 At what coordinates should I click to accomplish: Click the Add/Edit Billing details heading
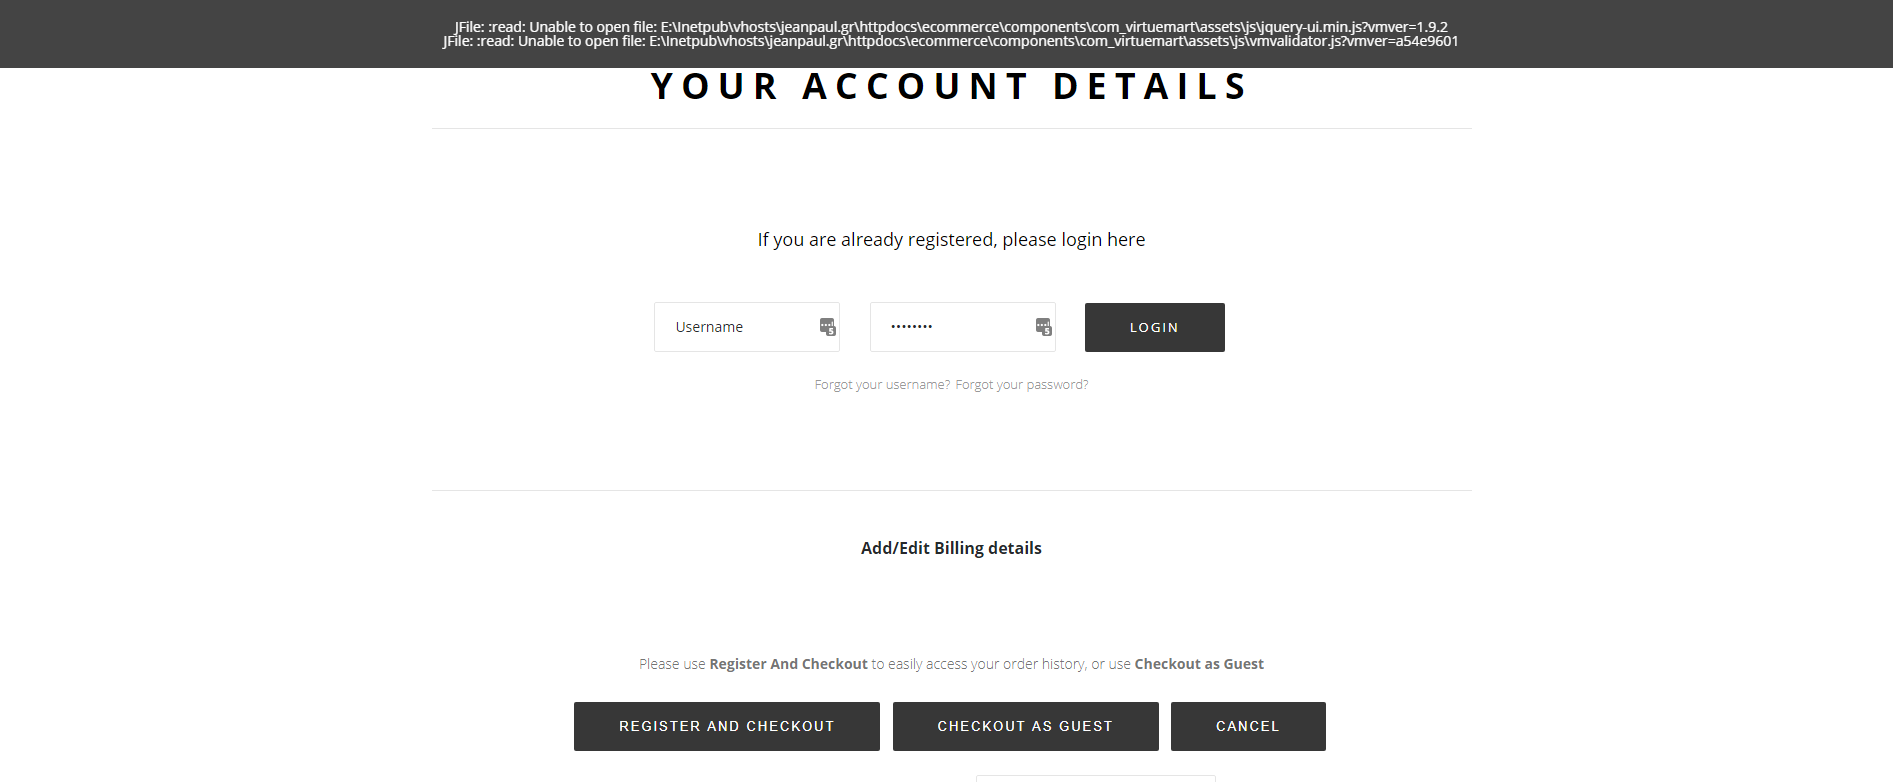[x=951, y=548]
